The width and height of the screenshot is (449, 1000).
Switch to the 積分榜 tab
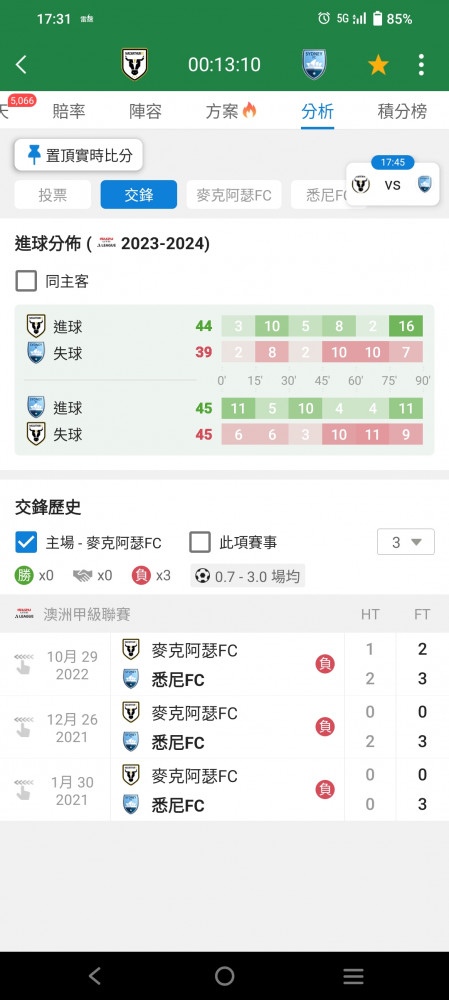[x=402, y=112]
